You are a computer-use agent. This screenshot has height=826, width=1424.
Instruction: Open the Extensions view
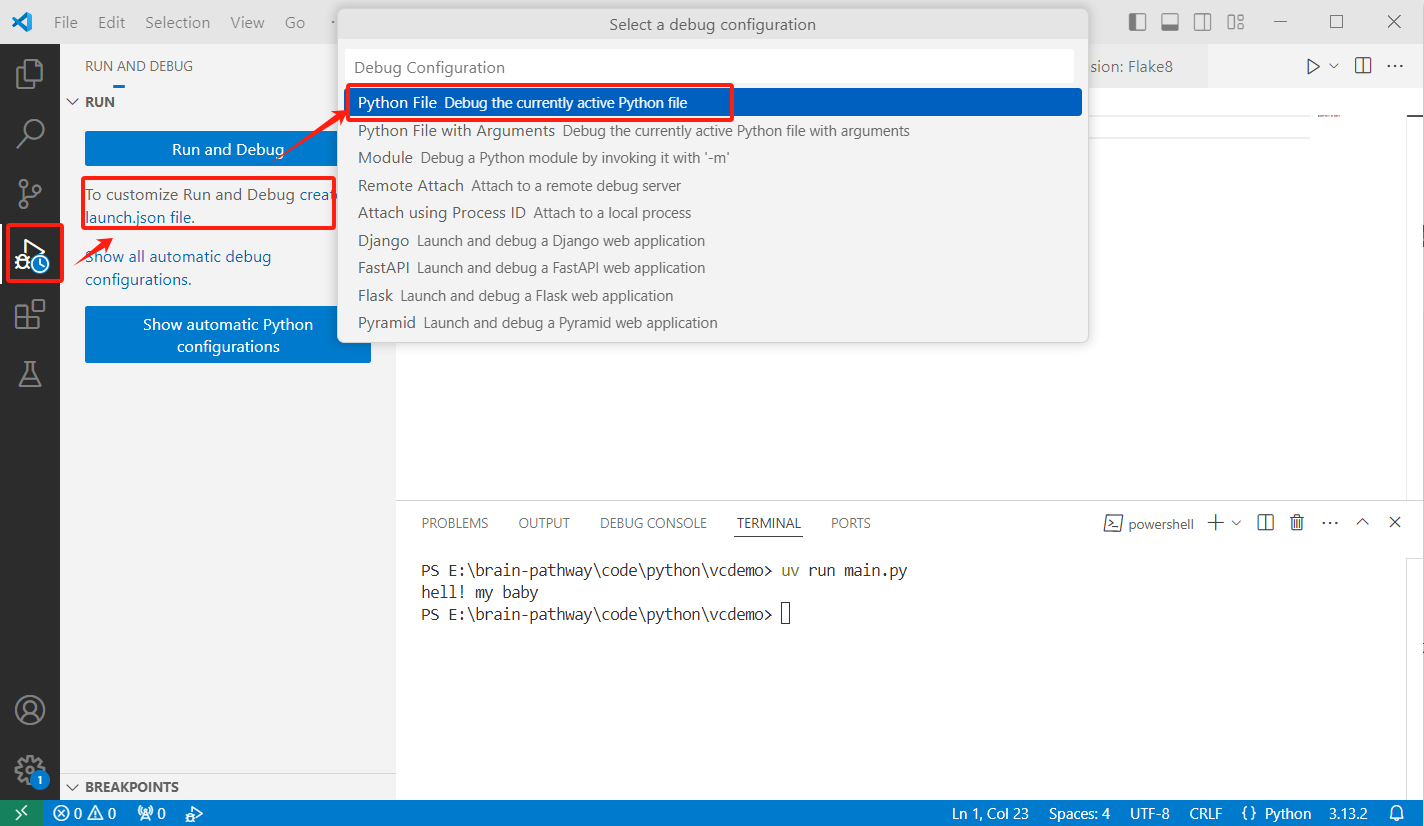30,314
